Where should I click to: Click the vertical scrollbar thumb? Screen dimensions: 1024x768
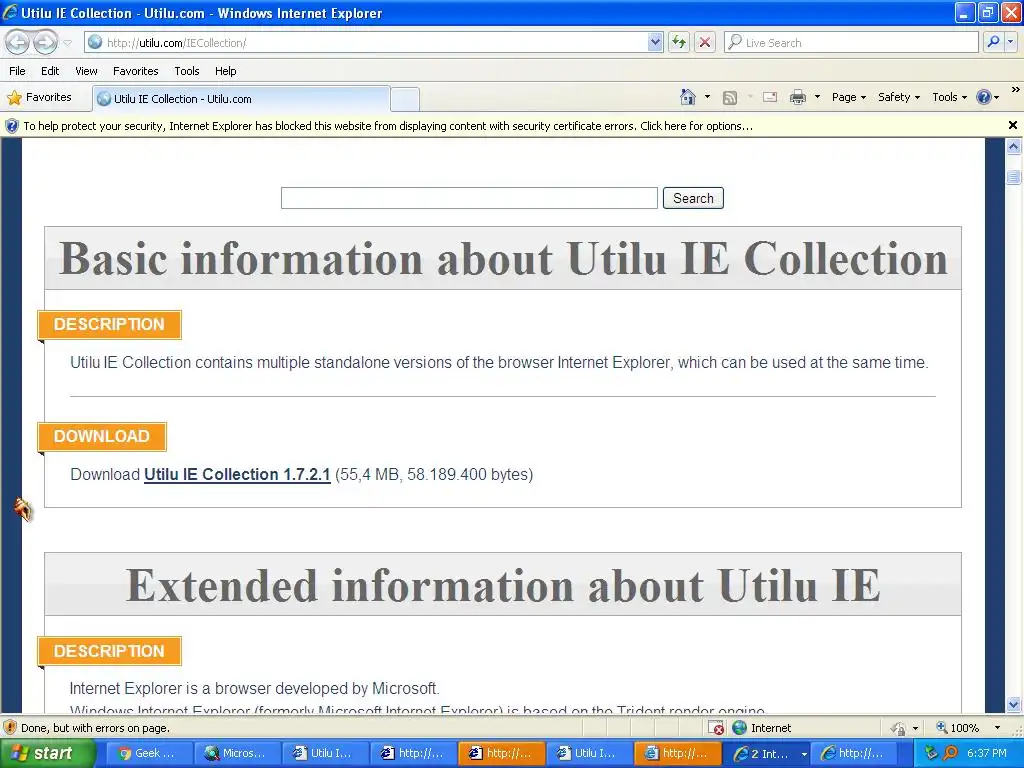(1013, 176)
